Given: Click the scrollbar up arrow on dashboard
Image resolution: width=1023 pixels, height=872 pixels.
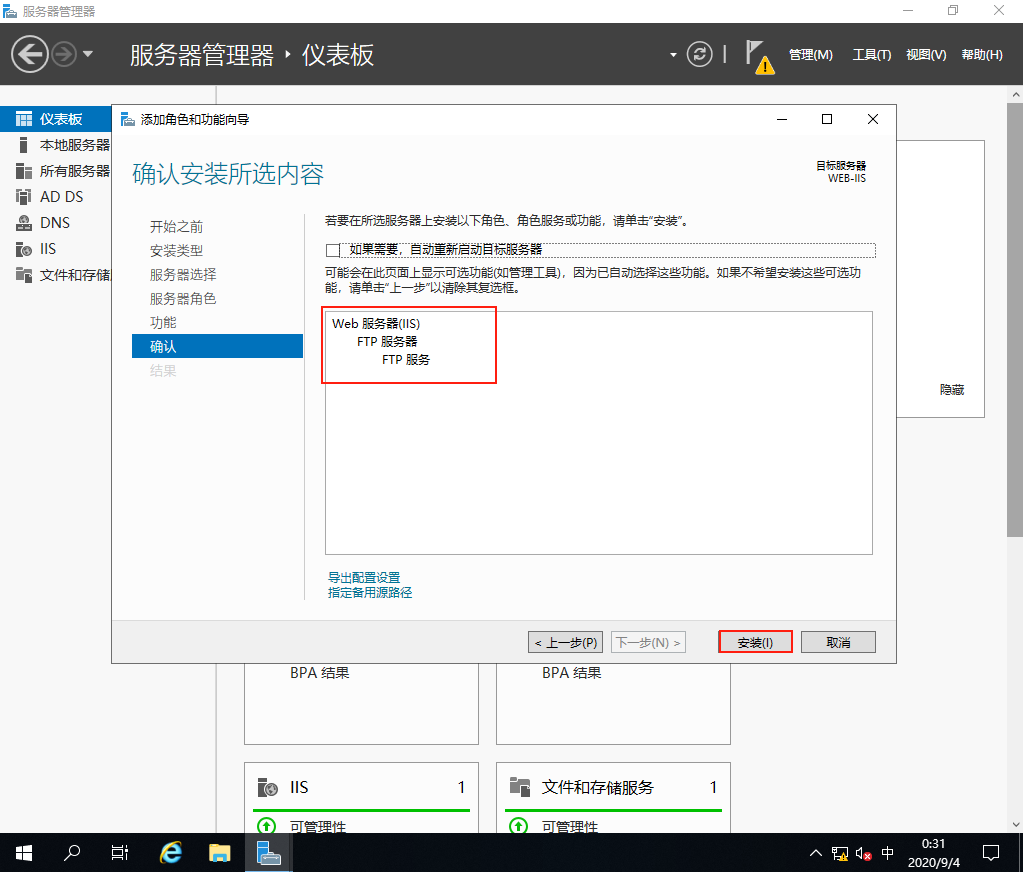Looking at the screenshot, I should (1015, 95).
